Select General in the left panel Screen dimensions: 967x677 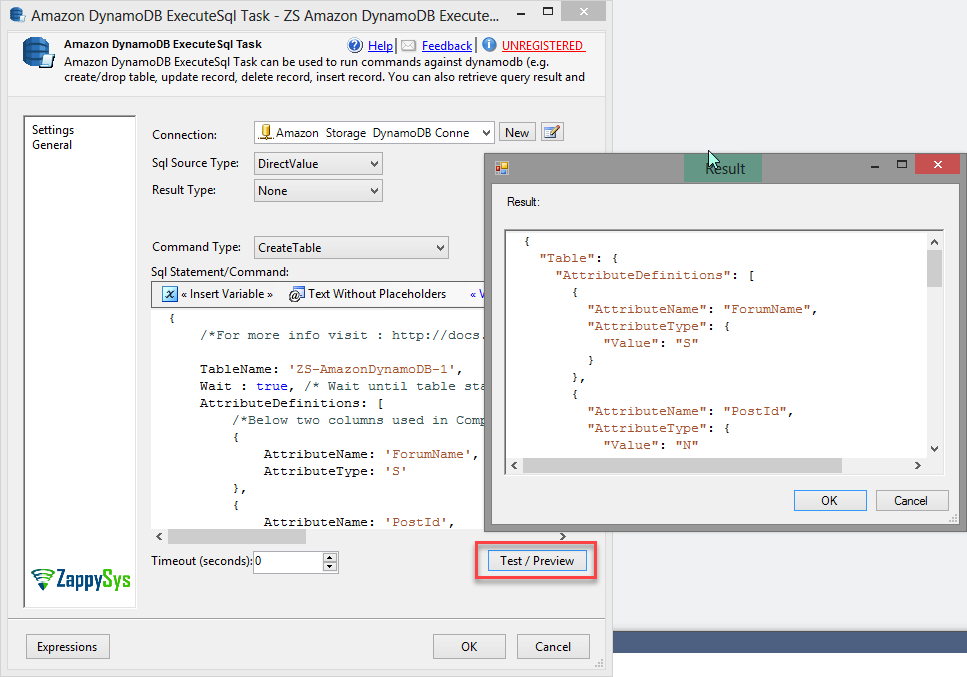pos(52,145)
